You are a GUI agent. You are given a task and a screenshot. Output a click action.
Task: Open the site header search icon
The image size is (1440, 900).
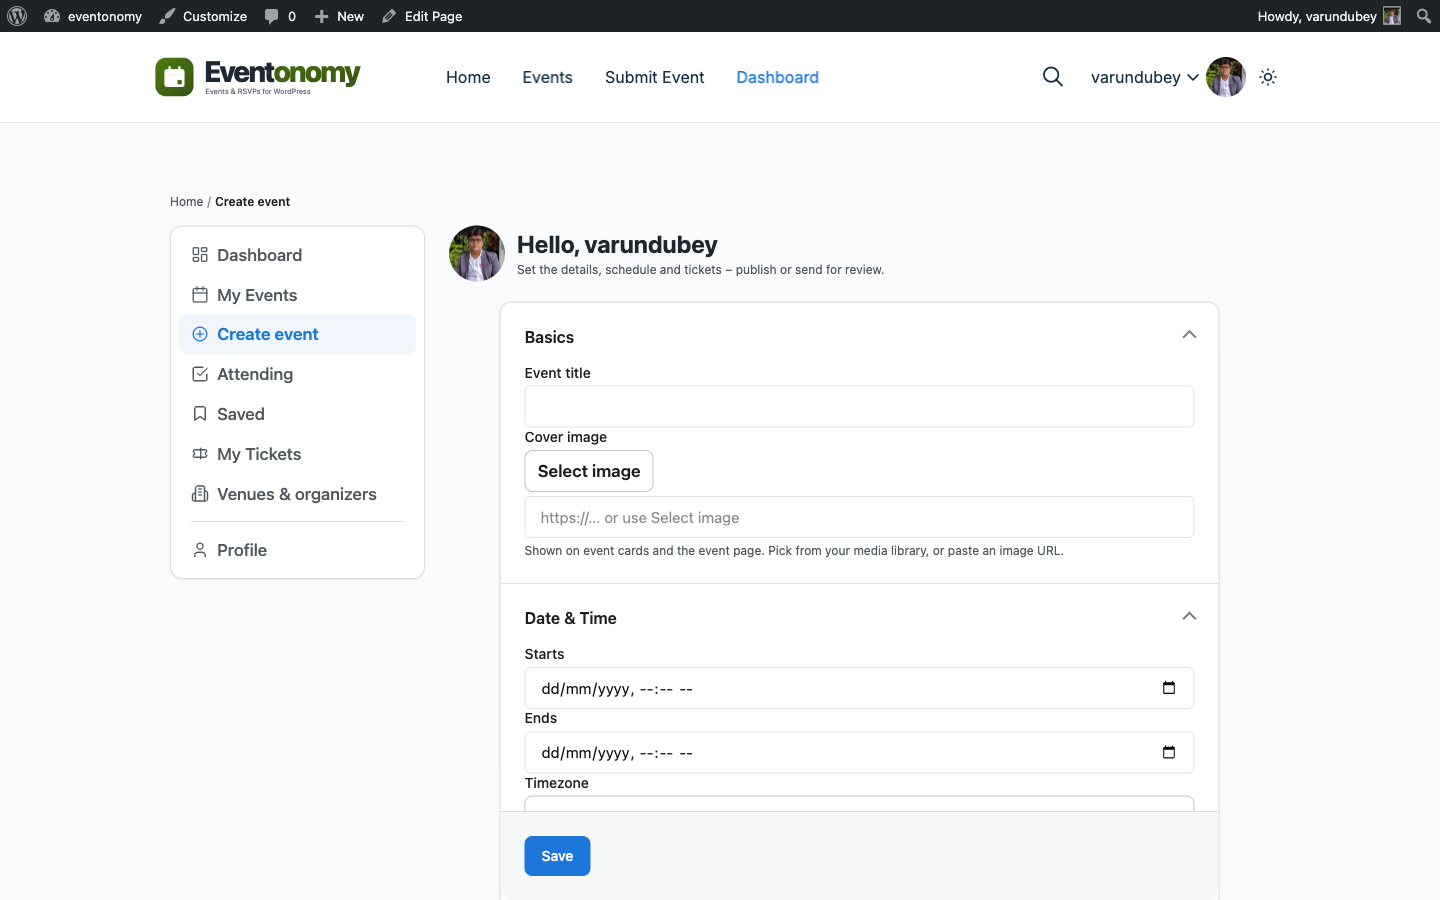[x=1052, y=77]
